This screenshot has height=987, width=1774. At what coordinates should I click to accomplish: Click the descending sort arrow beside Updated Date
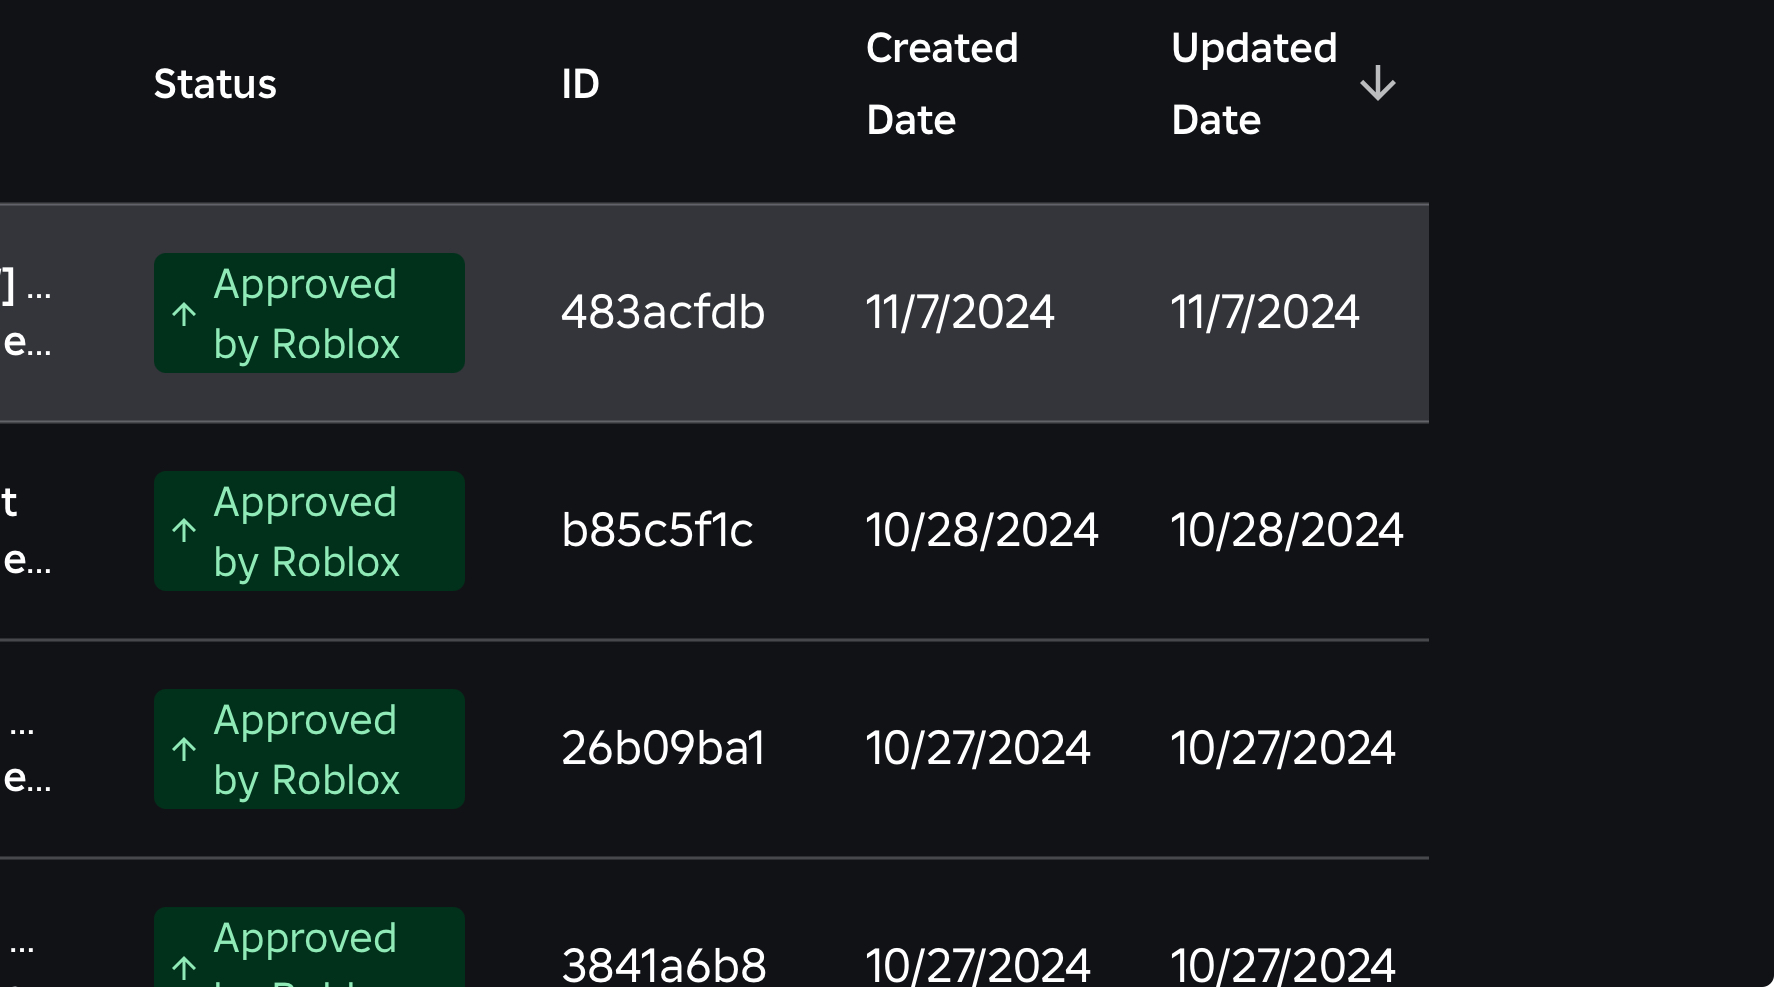1377,84
